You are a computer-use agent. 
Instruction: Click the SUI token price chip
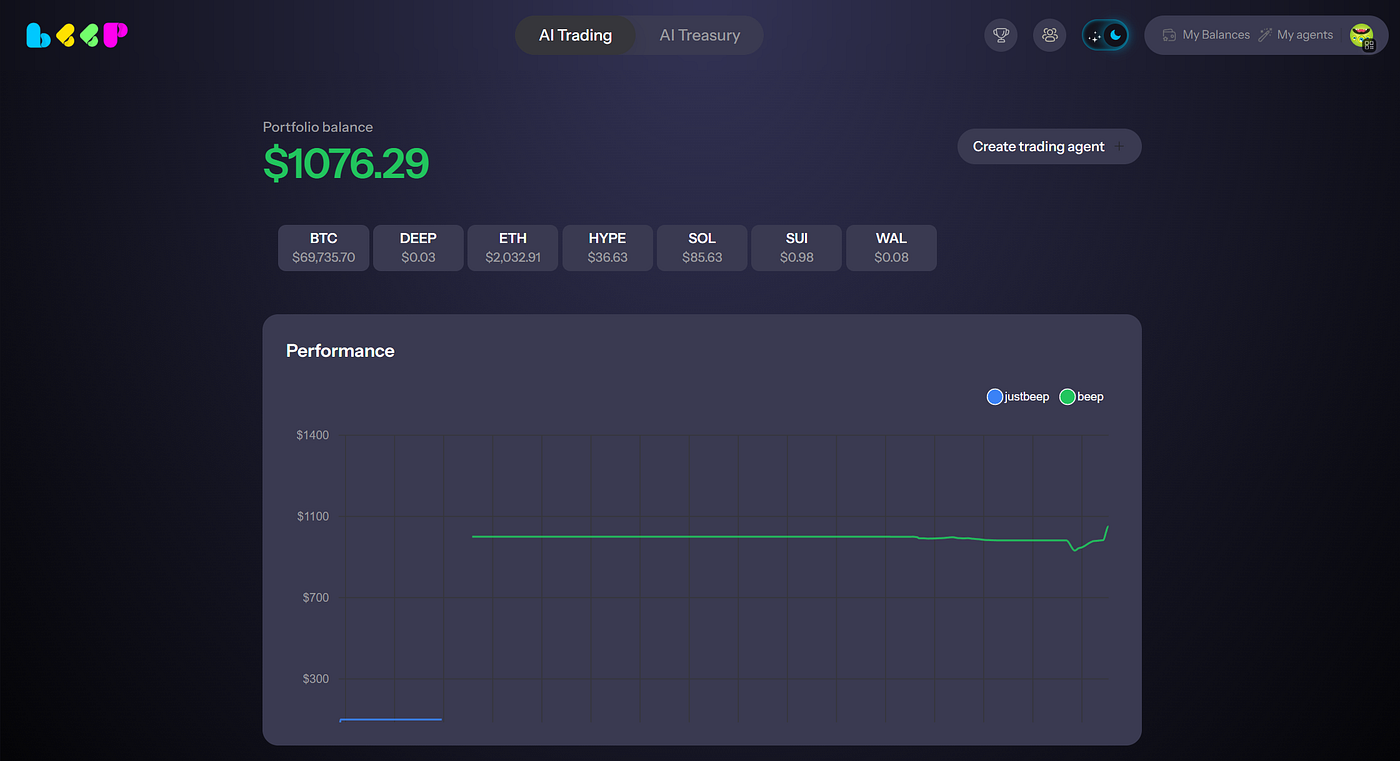796,247
